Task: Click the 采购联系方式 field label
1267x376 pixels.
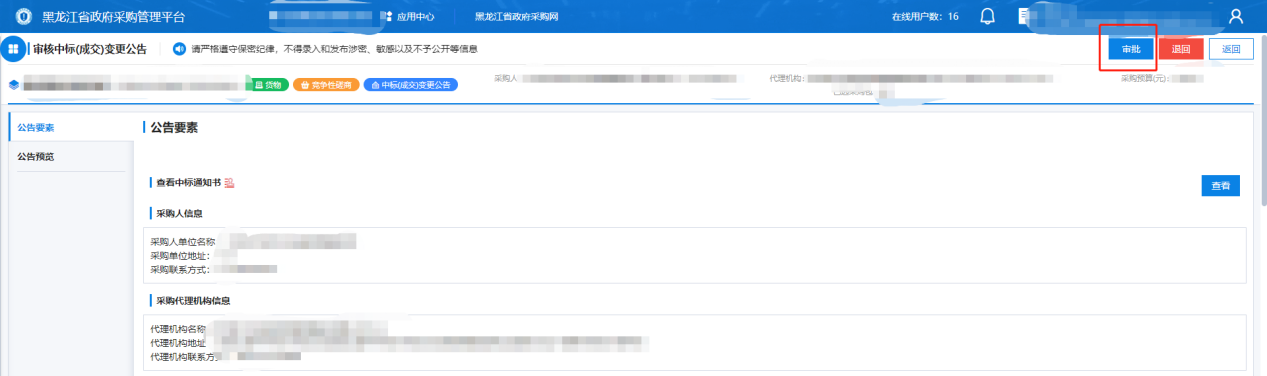Action: pos(180,269)
